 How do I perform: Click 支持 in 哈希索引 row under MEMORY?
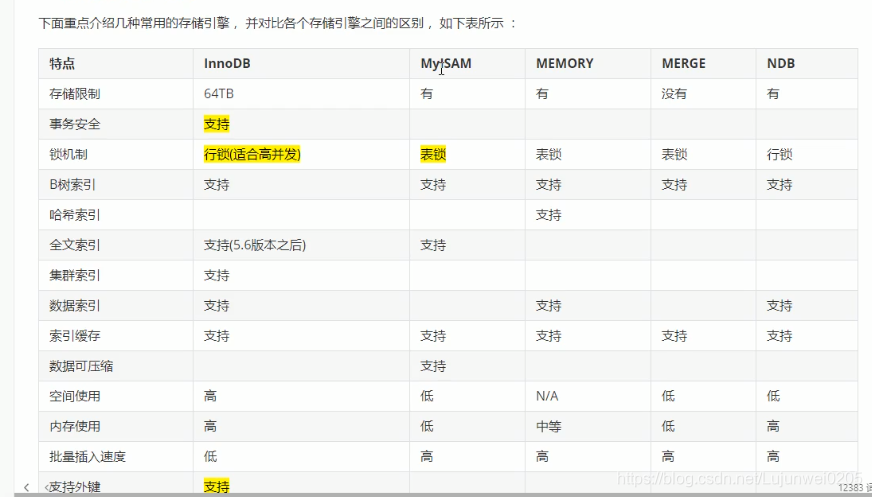pyautogui.click(x=548, y=215)
